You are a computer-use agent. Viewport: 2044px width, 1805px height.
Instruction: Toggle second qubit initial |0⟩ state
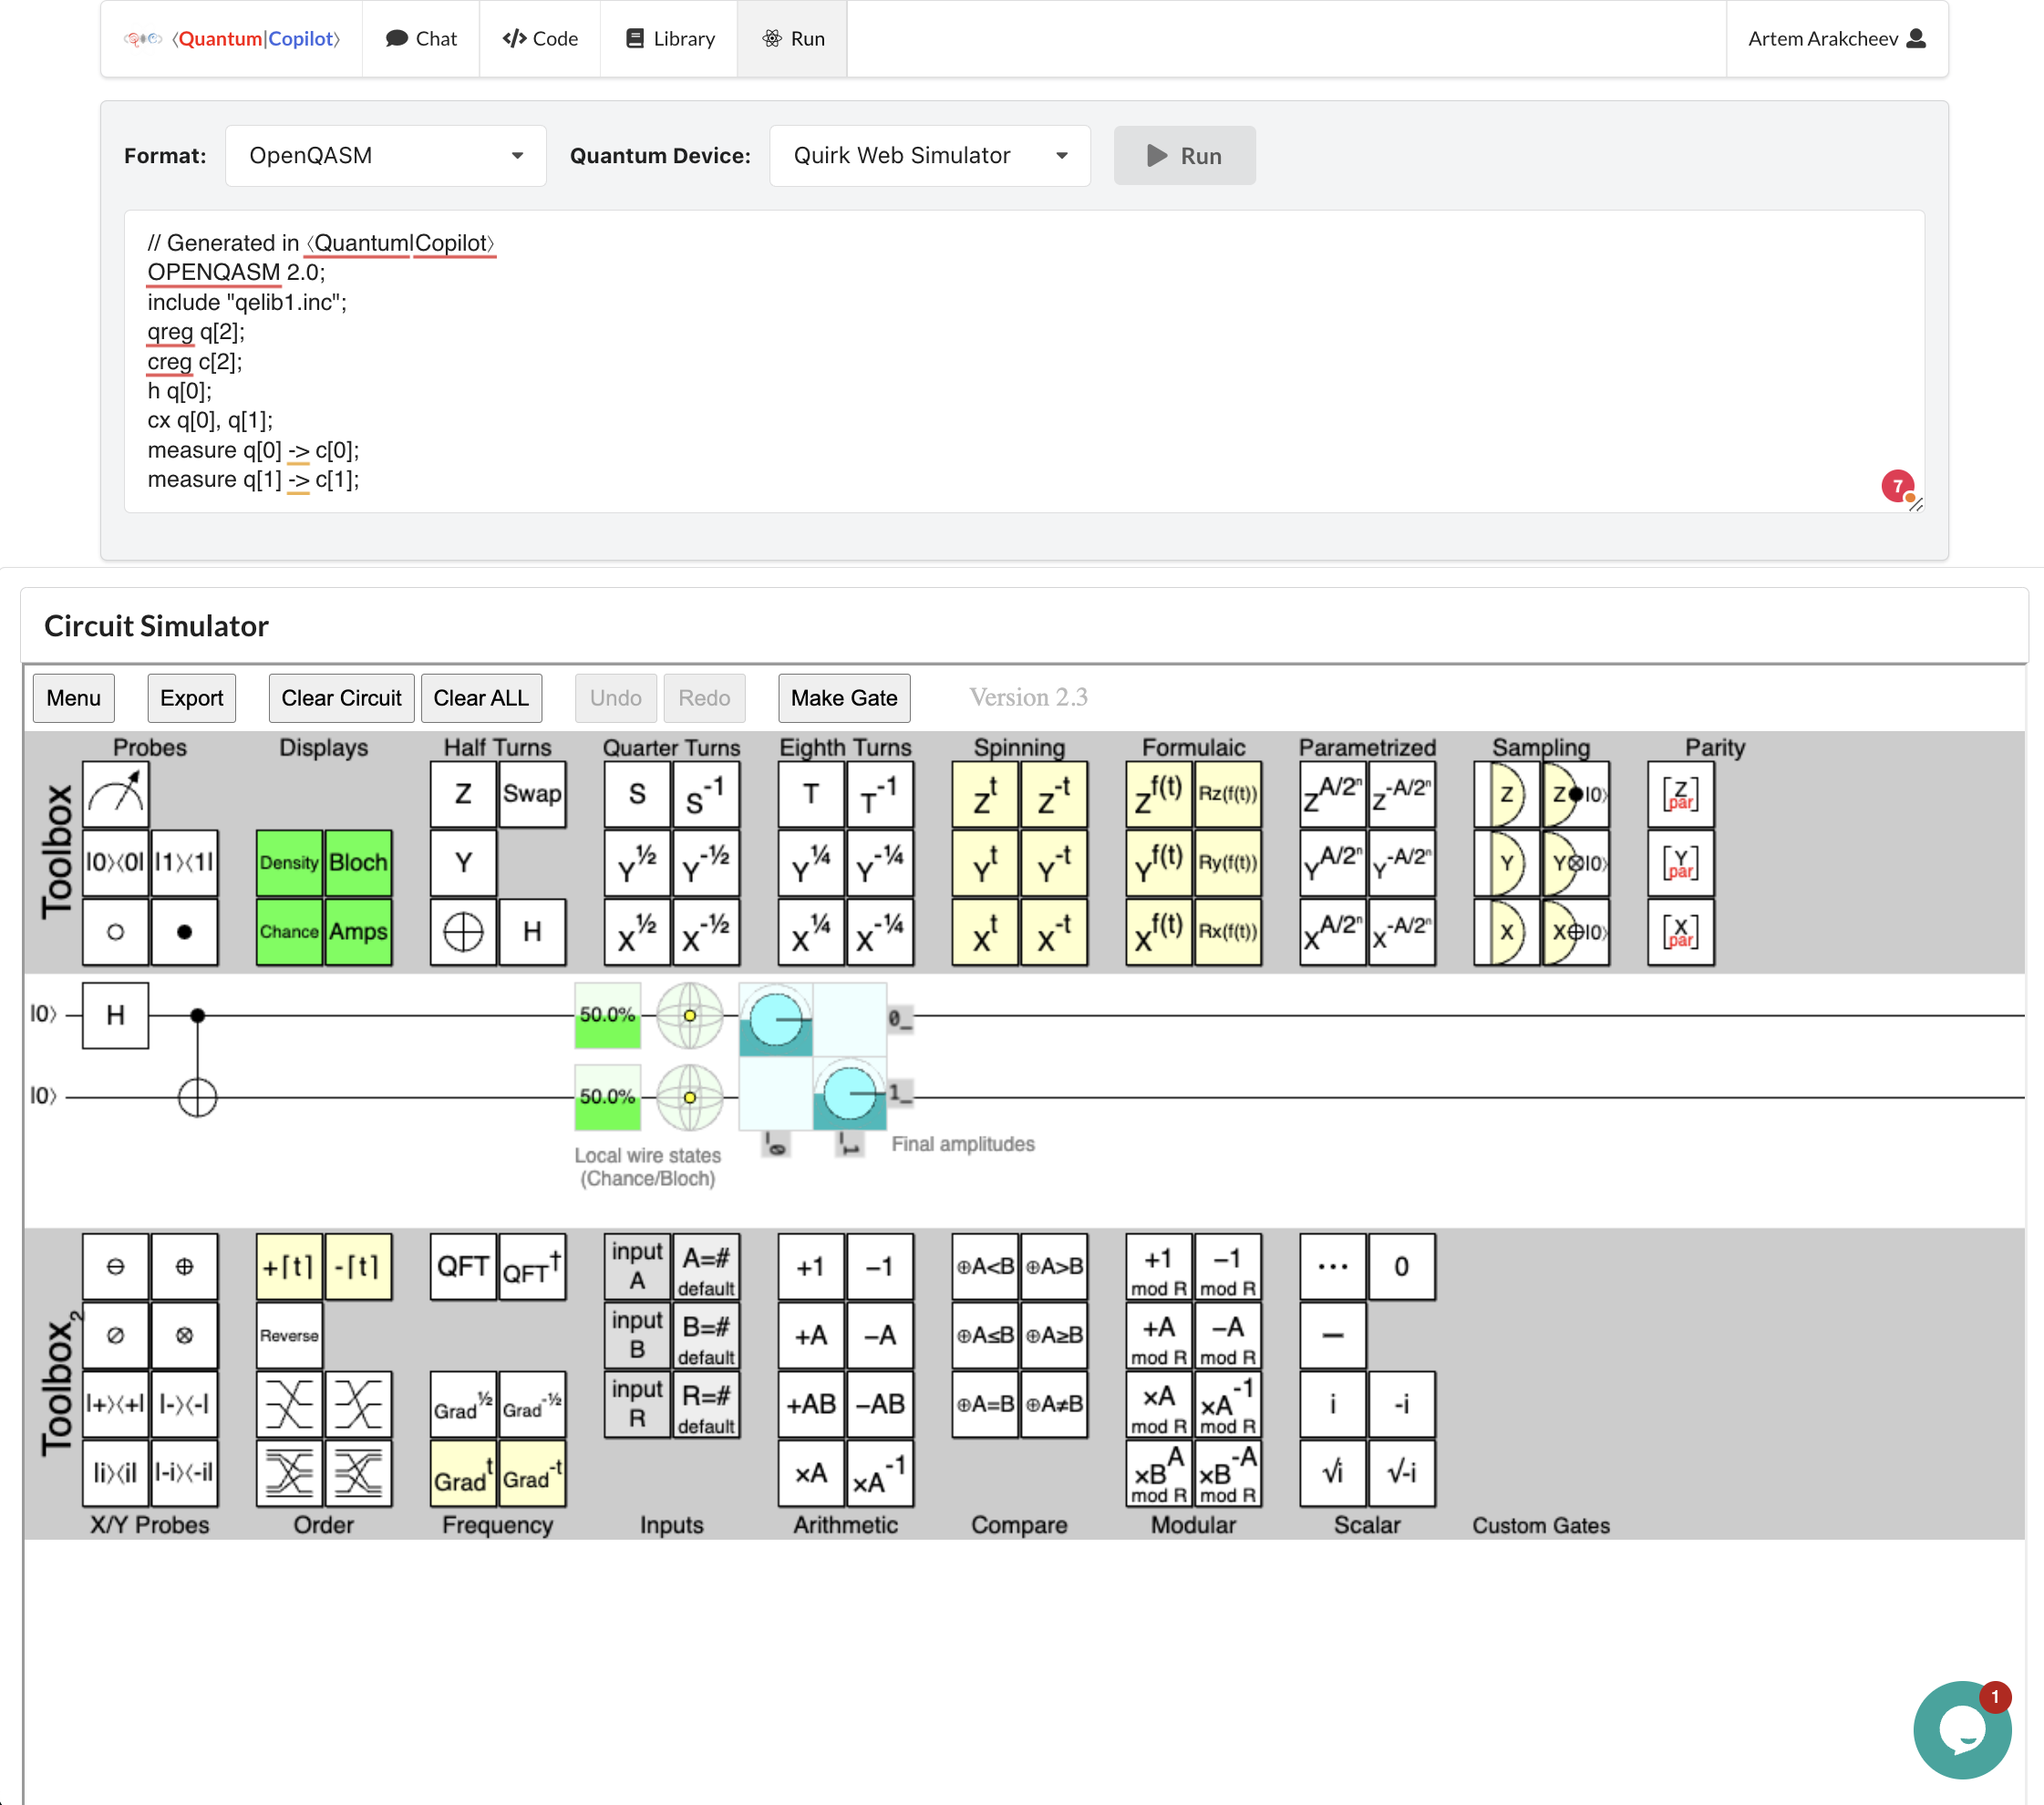click(x=43, y=1097)
